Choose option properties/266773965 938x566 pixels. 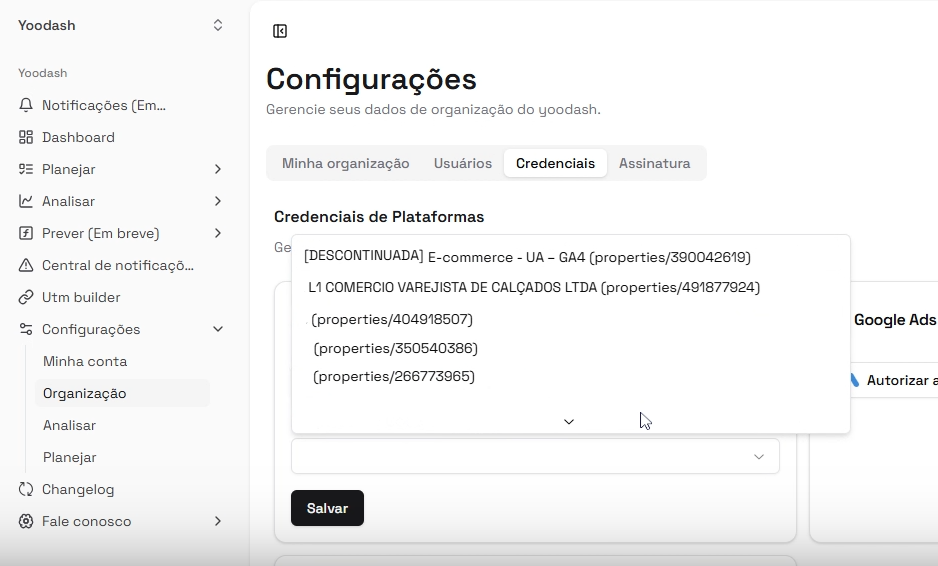394,376
